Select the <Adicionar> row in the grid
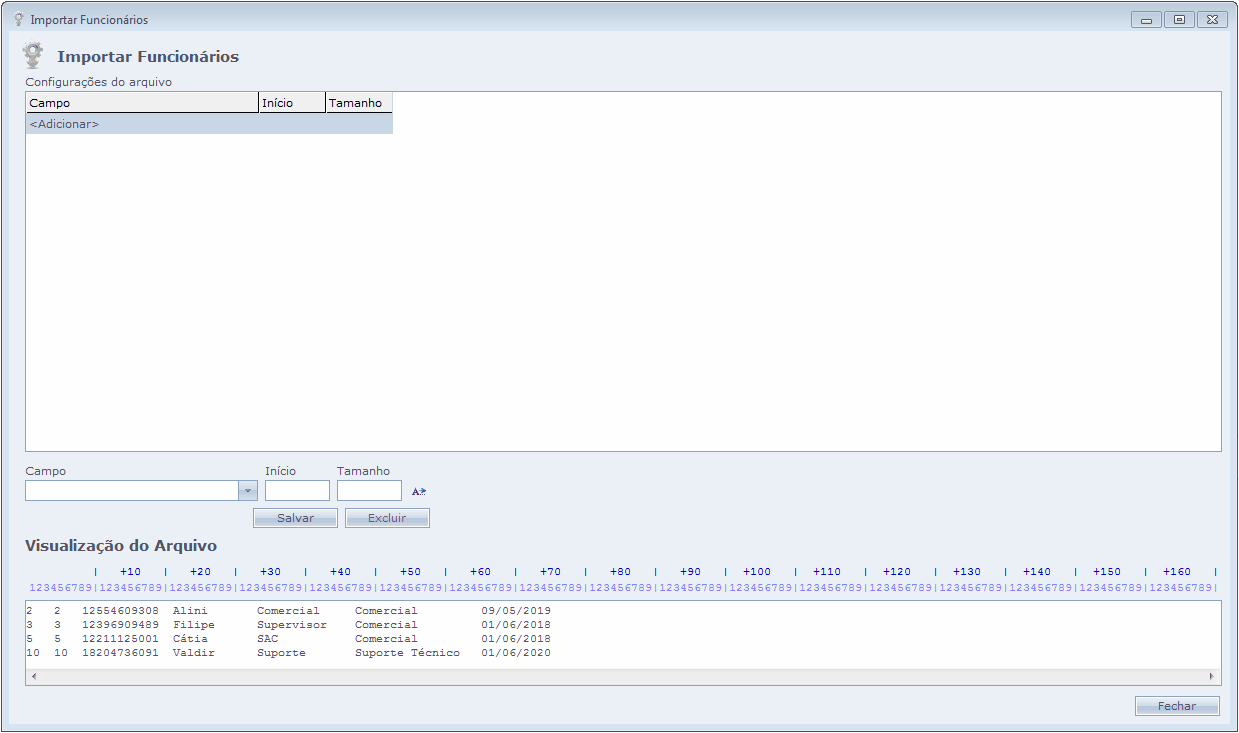 click(x=208, y=124)
